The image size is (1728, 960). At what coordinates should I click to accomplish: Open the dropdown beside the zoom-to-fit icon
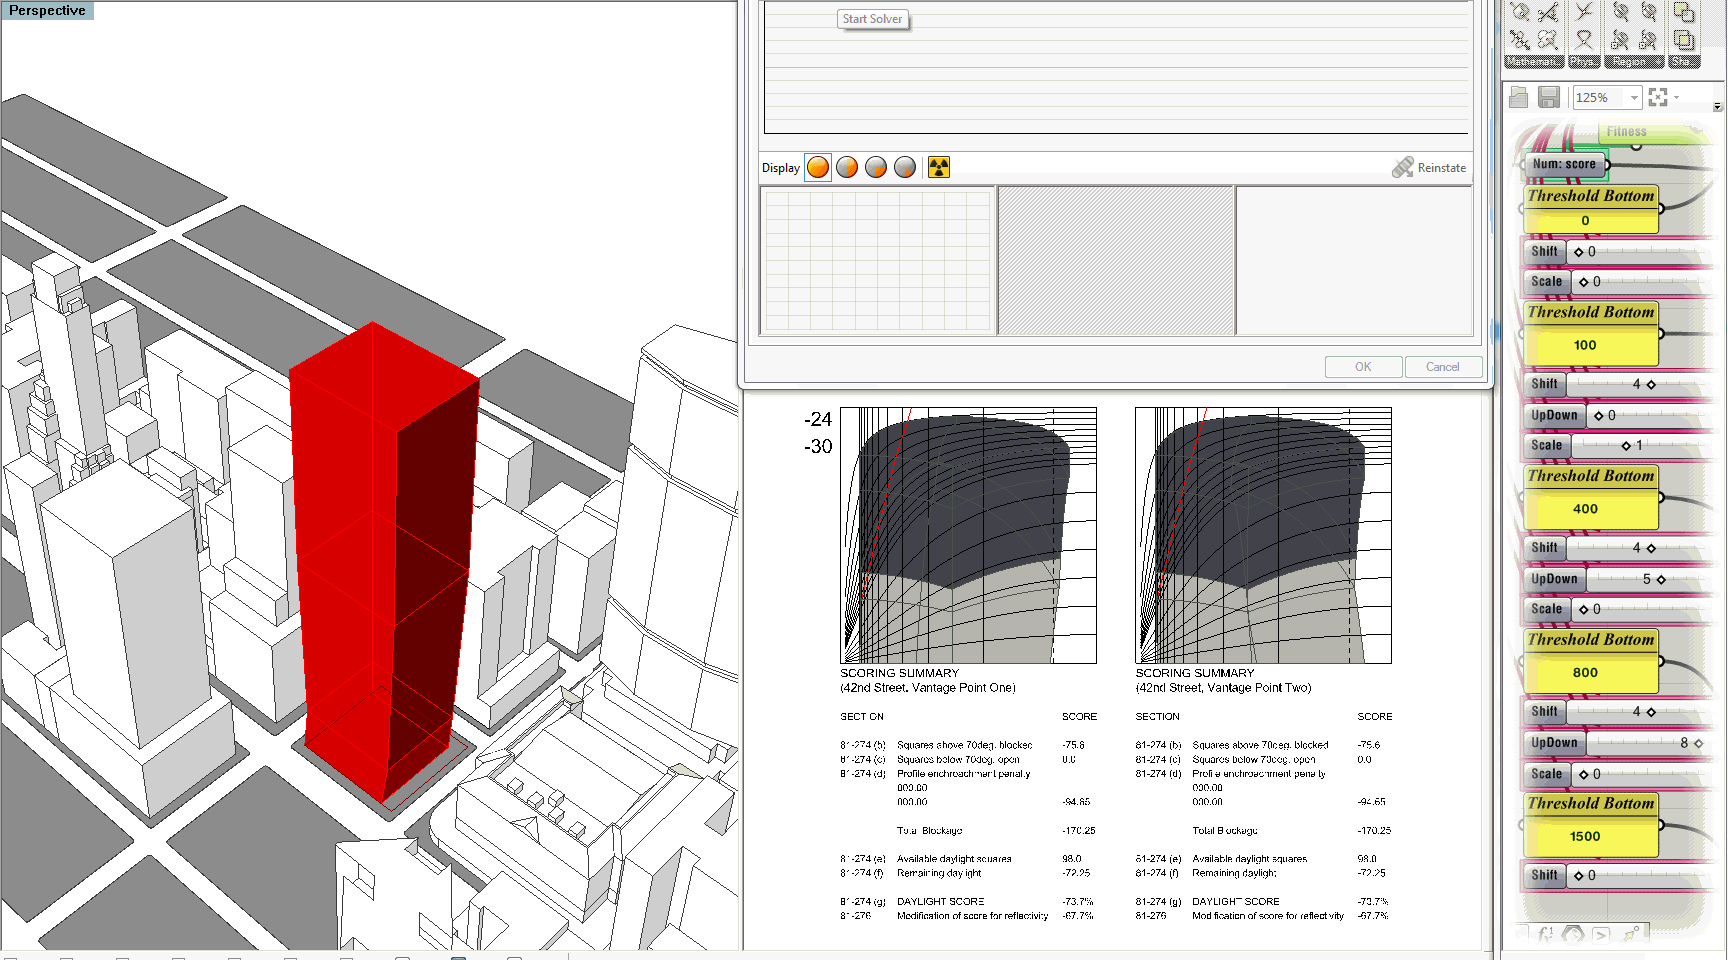[x=1676, y=97]
